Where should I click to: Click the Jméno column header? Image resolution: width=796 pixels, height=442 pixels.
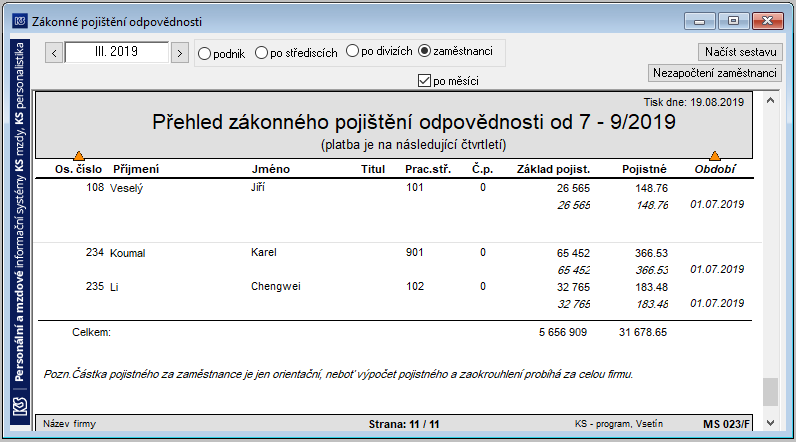(x=271, y=169)
